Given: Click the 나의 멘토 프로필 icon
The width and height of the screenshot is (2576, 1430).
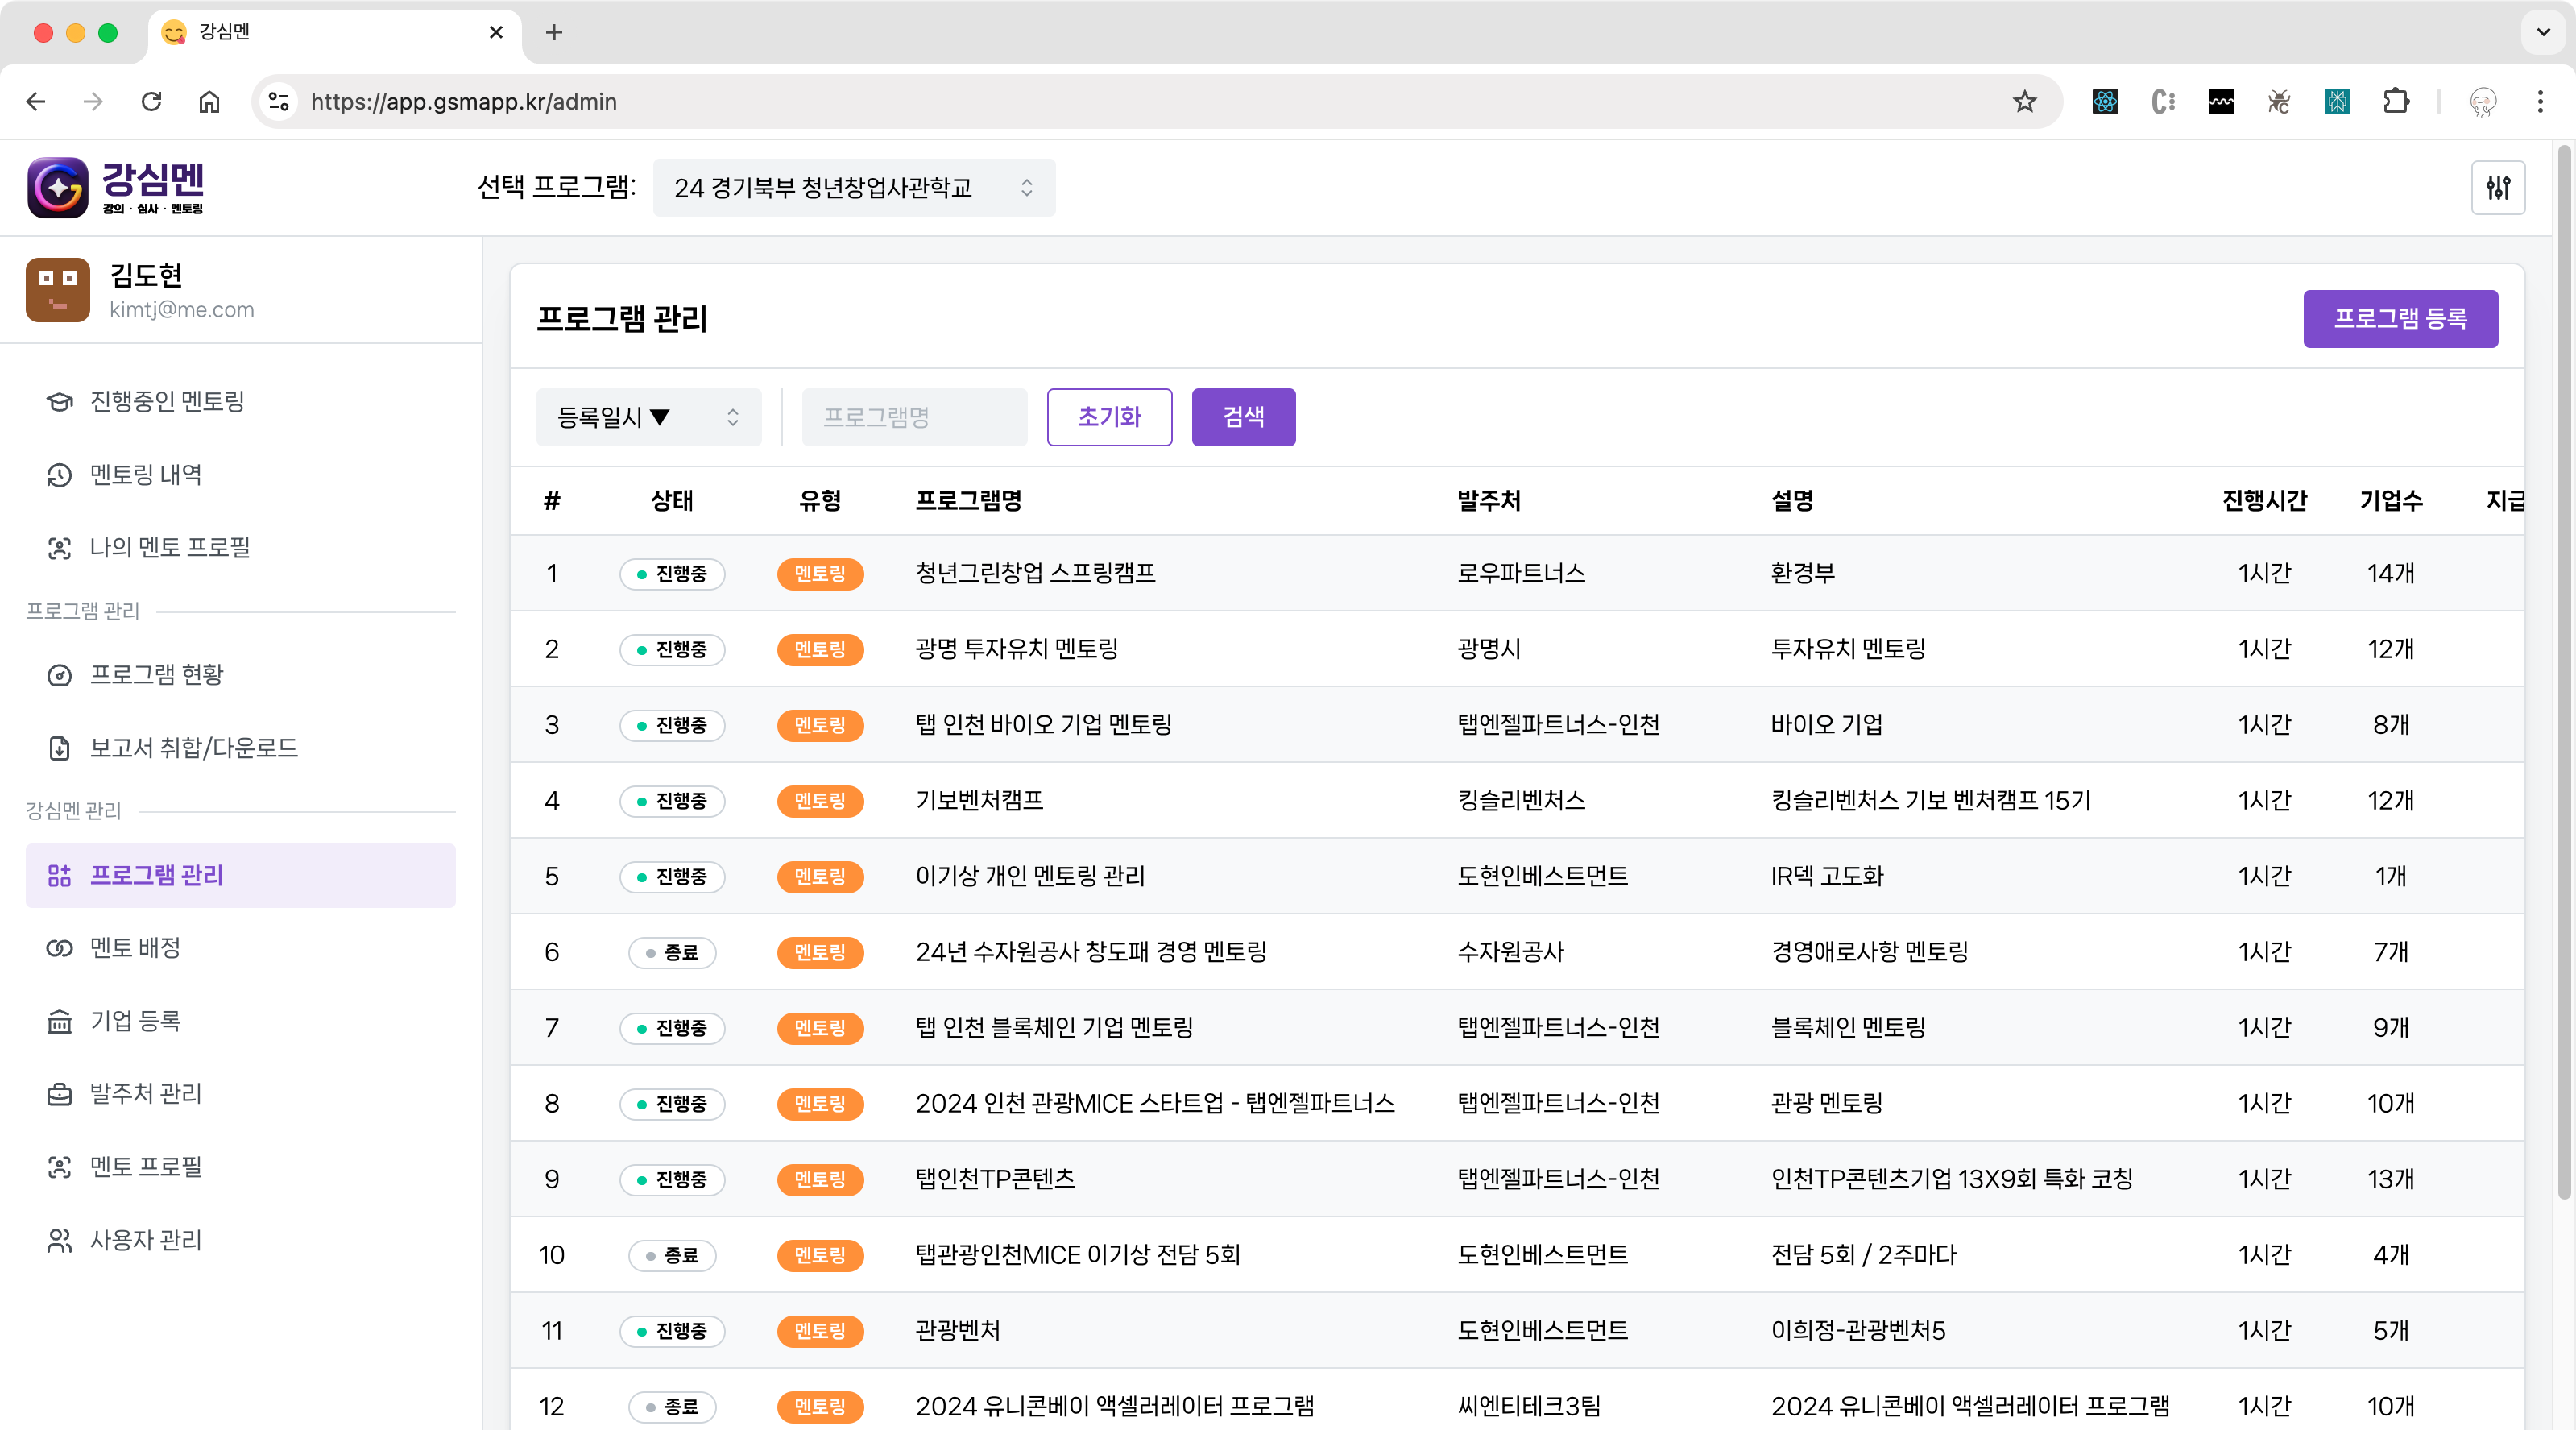Looking at the screenshot, I should (59, 548).
